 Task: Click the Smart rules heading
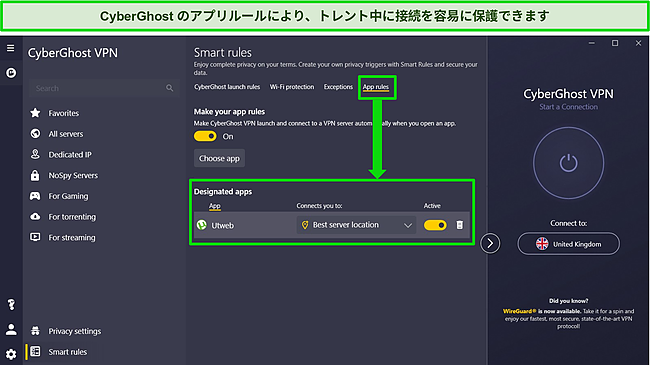[223, 53]
